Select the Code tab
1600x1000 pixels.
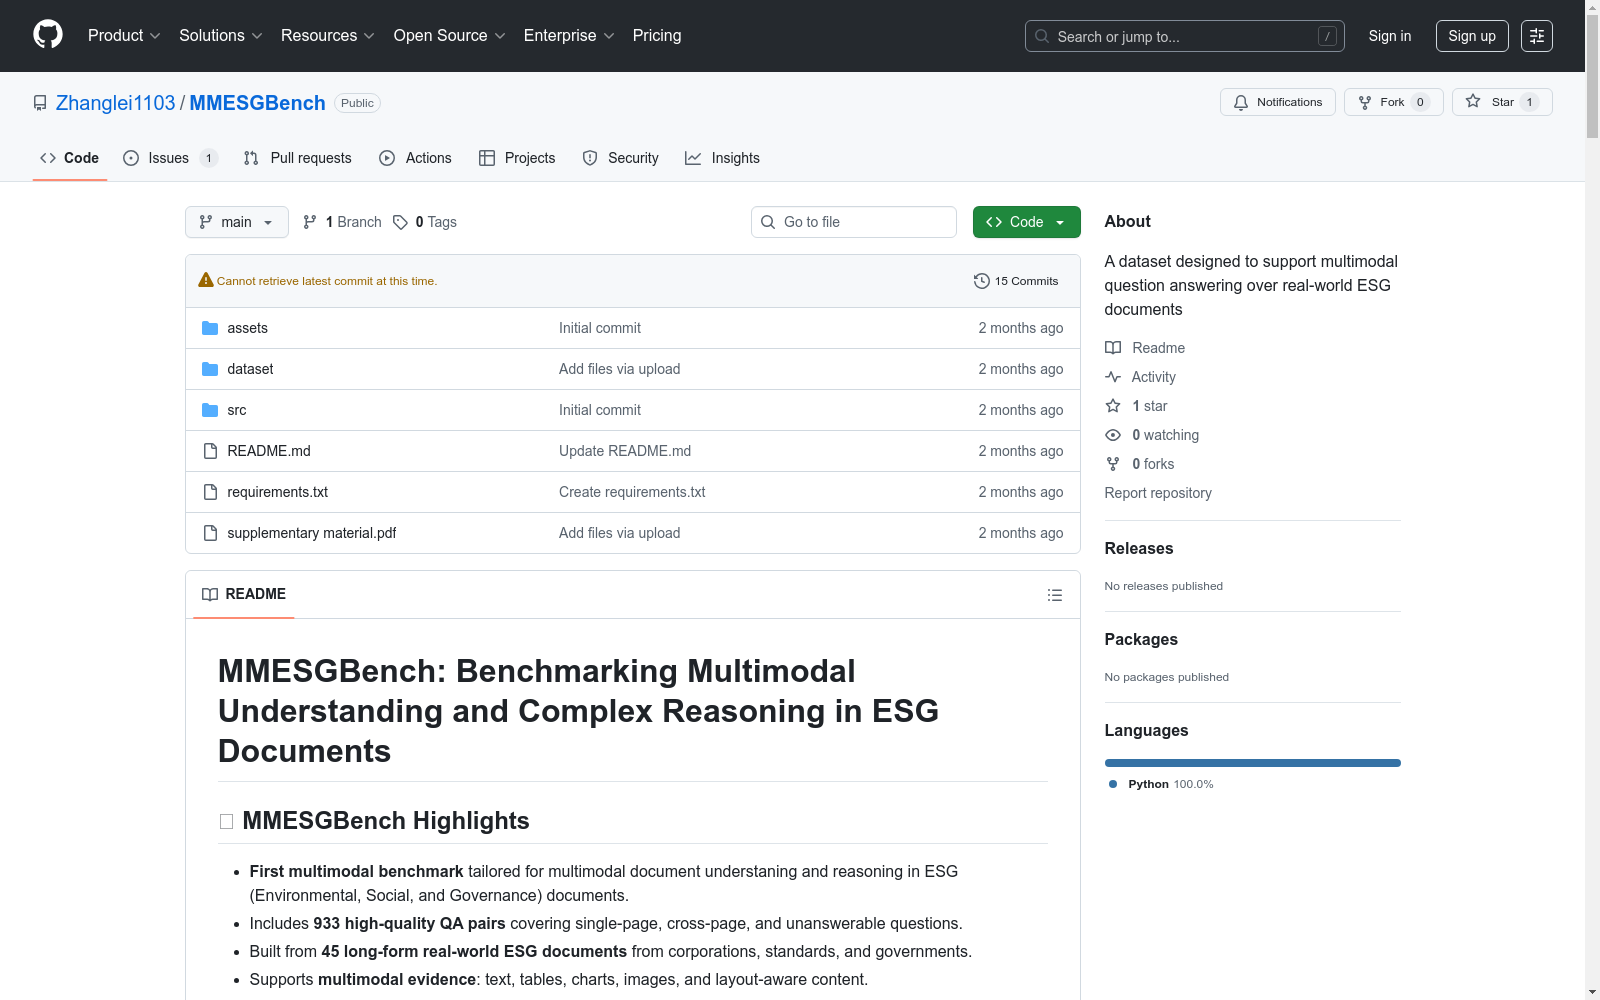click(70, 158)
